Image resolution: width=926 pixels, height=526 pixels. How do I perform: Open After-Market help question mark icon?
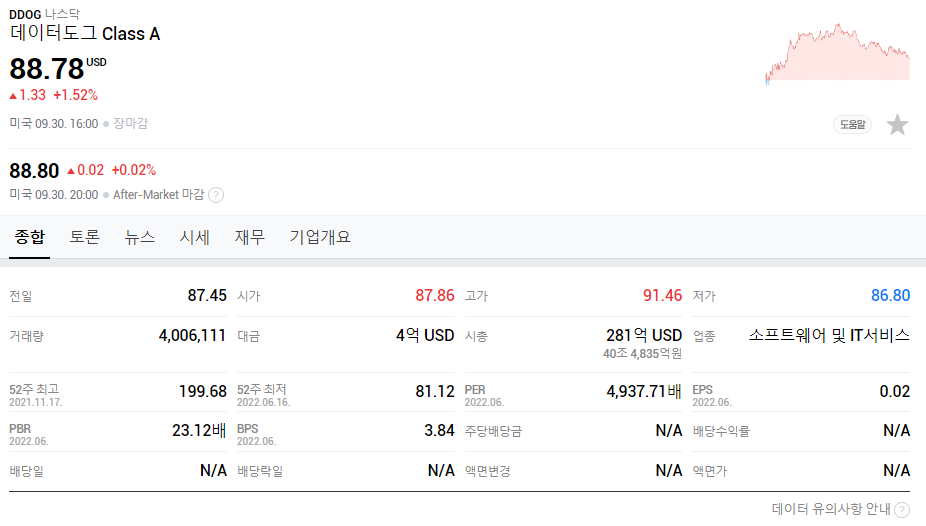click(x=216, y=195)
